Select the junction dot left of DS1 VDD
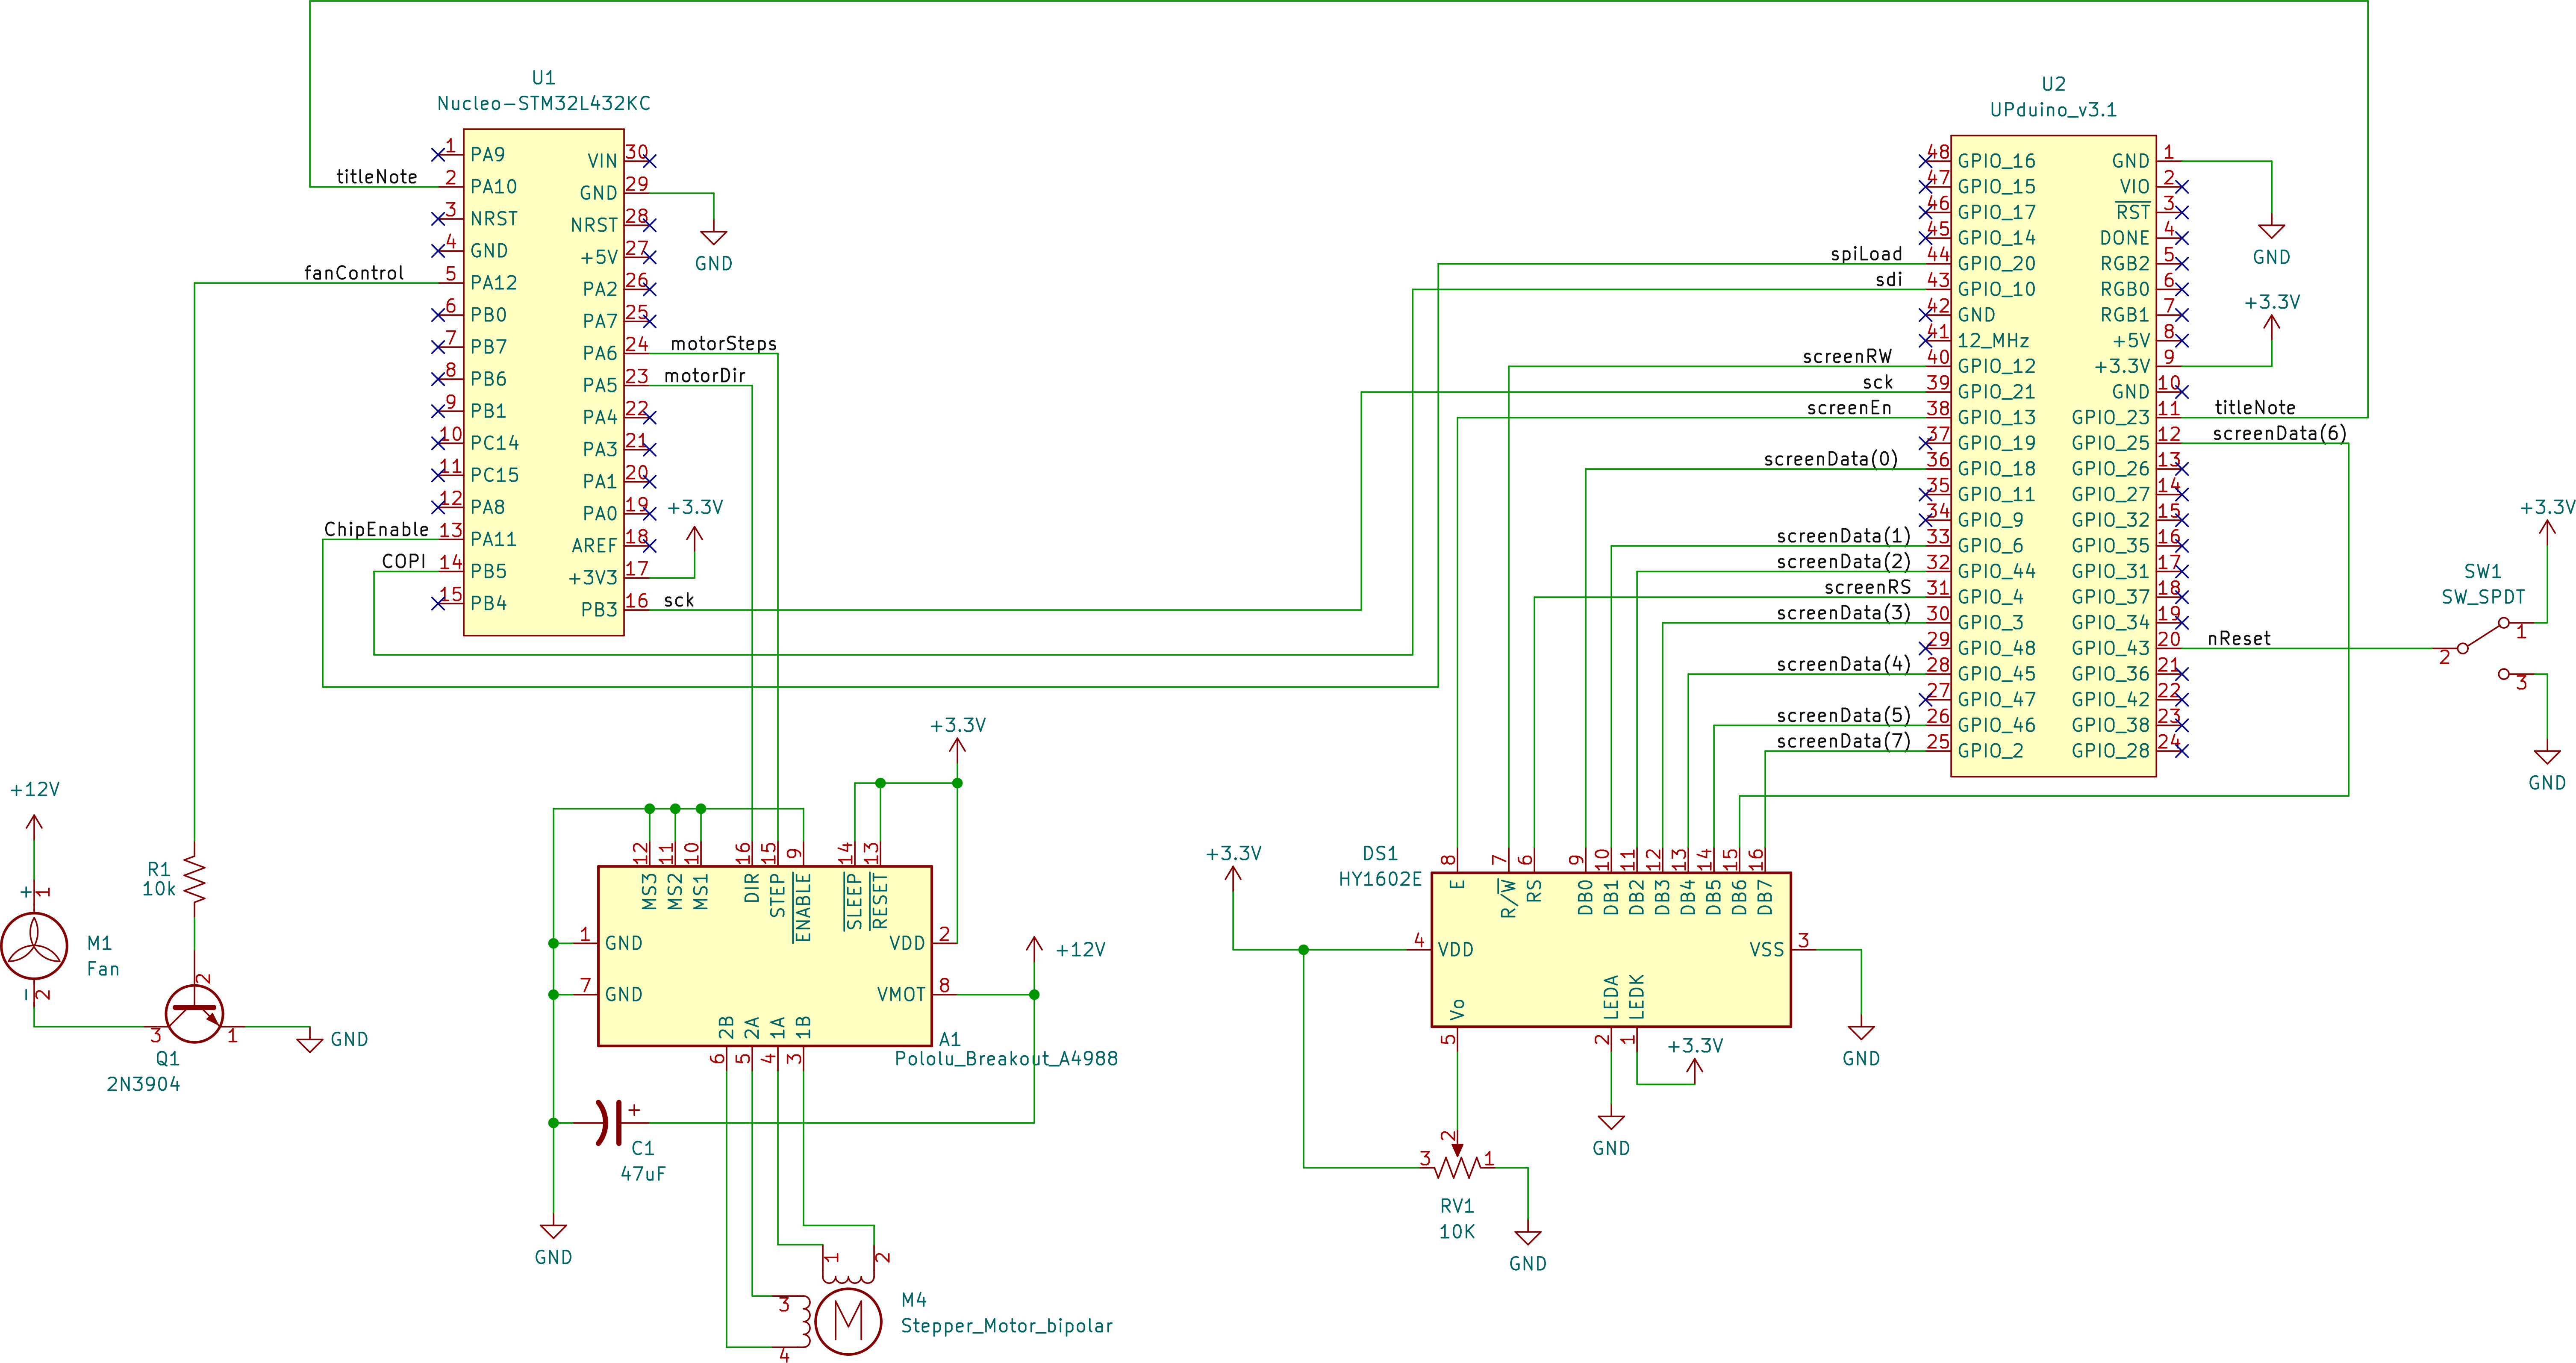The height and width of the screenshot is (1363, 2576). click(x=1303, y=950)
